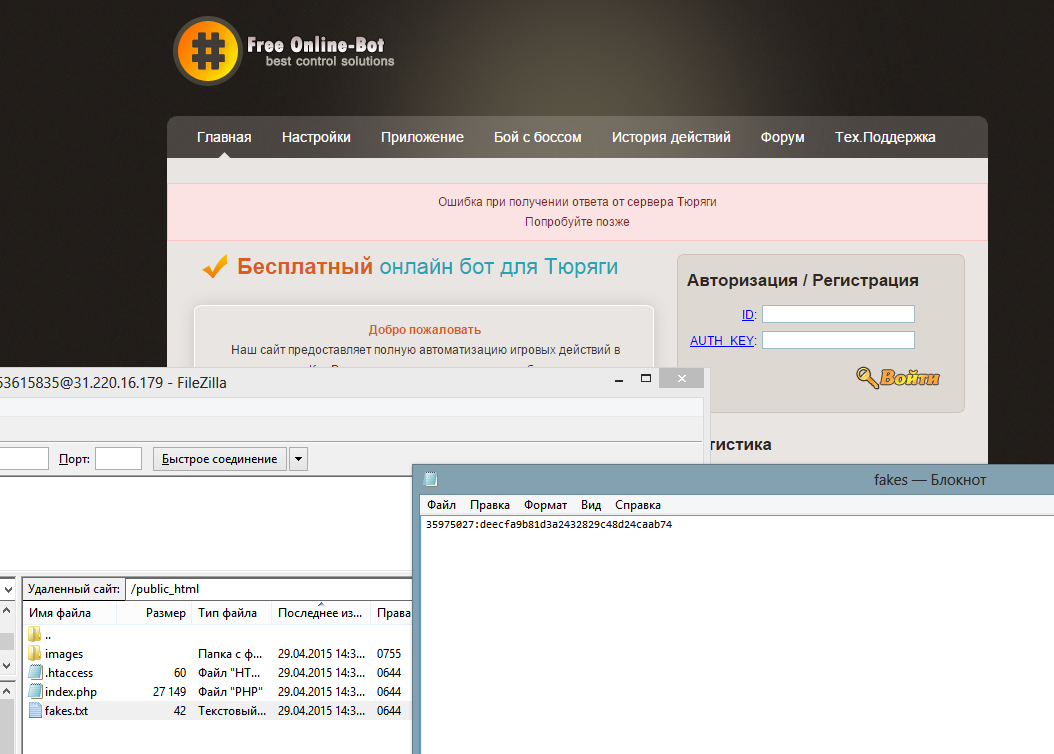This screenshot has width=1054, height=754.
Task: Open the Главная tab on the website
Action: [224, 137]
